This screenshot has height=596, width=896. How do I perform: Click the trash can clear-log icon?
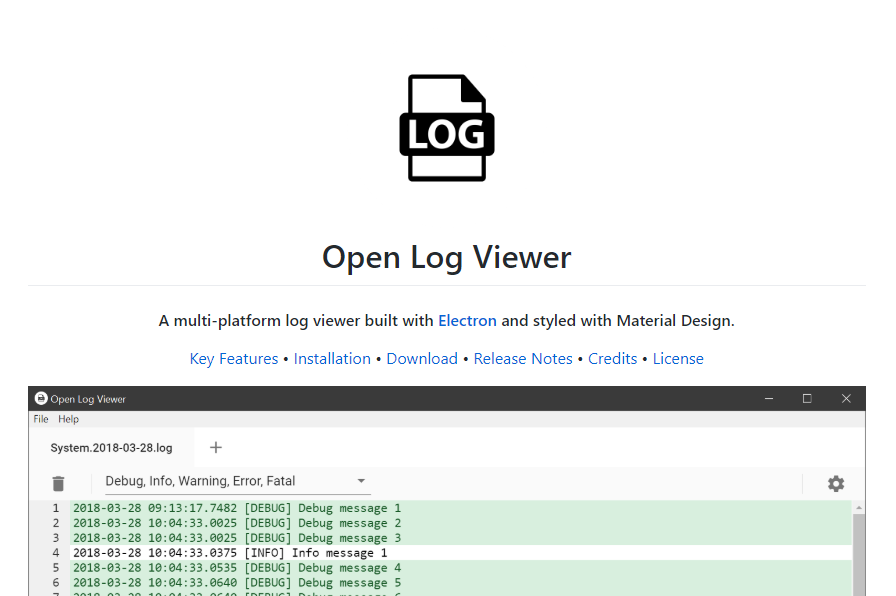58,483
